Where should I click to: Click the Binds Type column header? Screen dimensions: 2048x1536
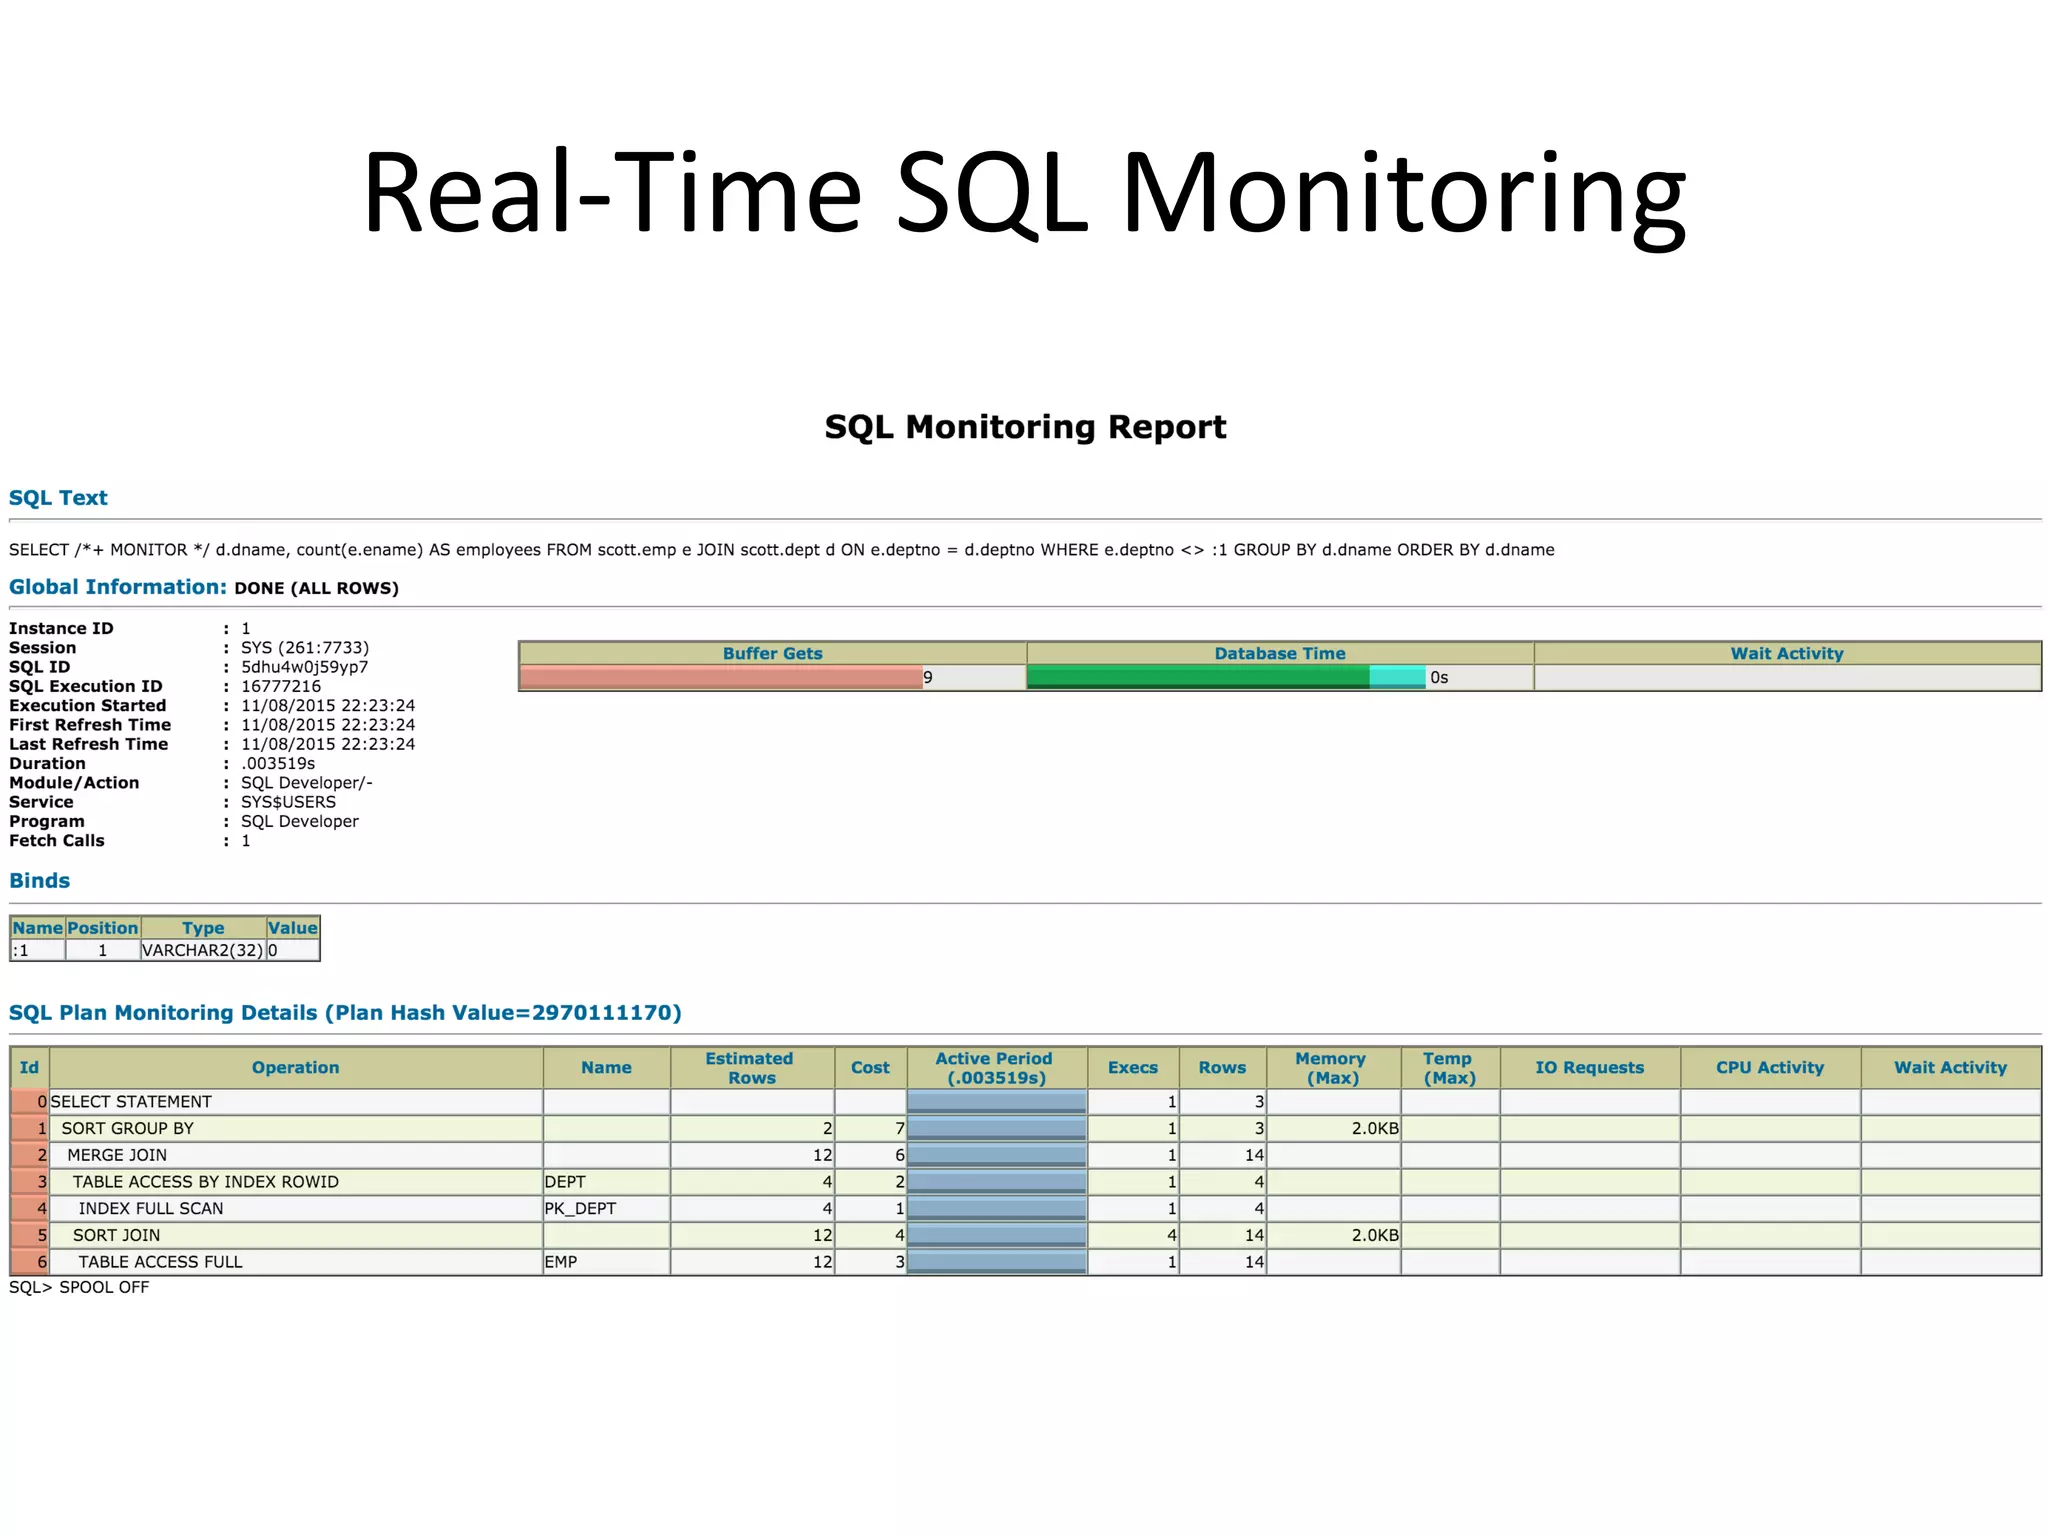(203, 928)
